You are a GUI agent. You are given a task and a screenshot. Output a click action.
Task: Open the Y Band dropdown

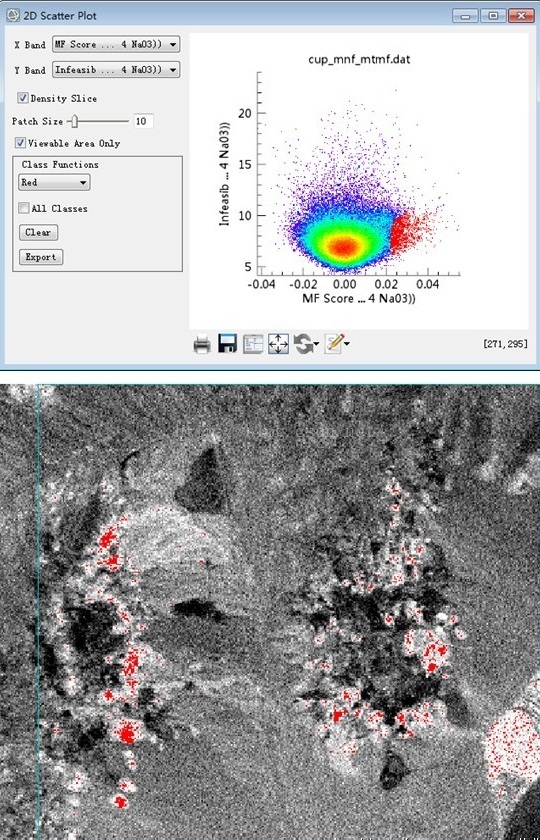click(x=116, y=70)
